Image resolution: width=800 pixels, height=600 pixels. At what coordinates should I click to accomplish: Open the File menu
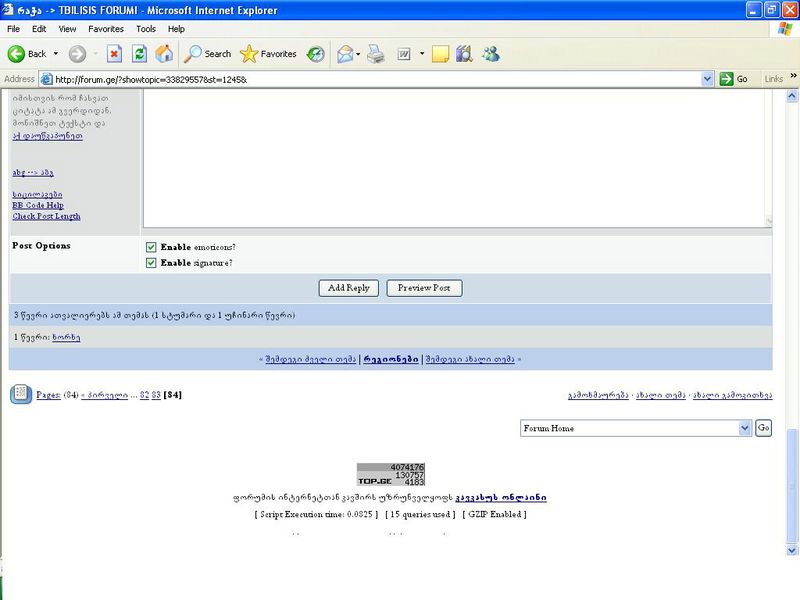point(13,29)
